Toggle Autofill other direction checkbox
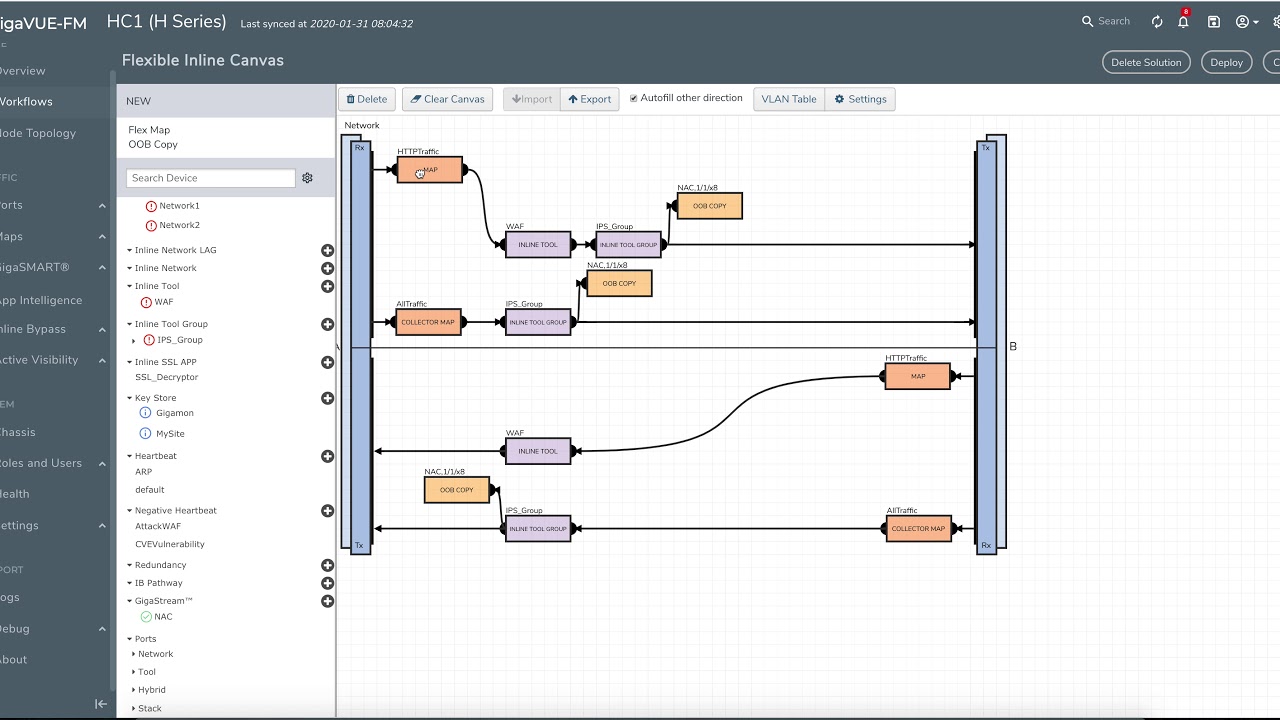 click(633, 98)
